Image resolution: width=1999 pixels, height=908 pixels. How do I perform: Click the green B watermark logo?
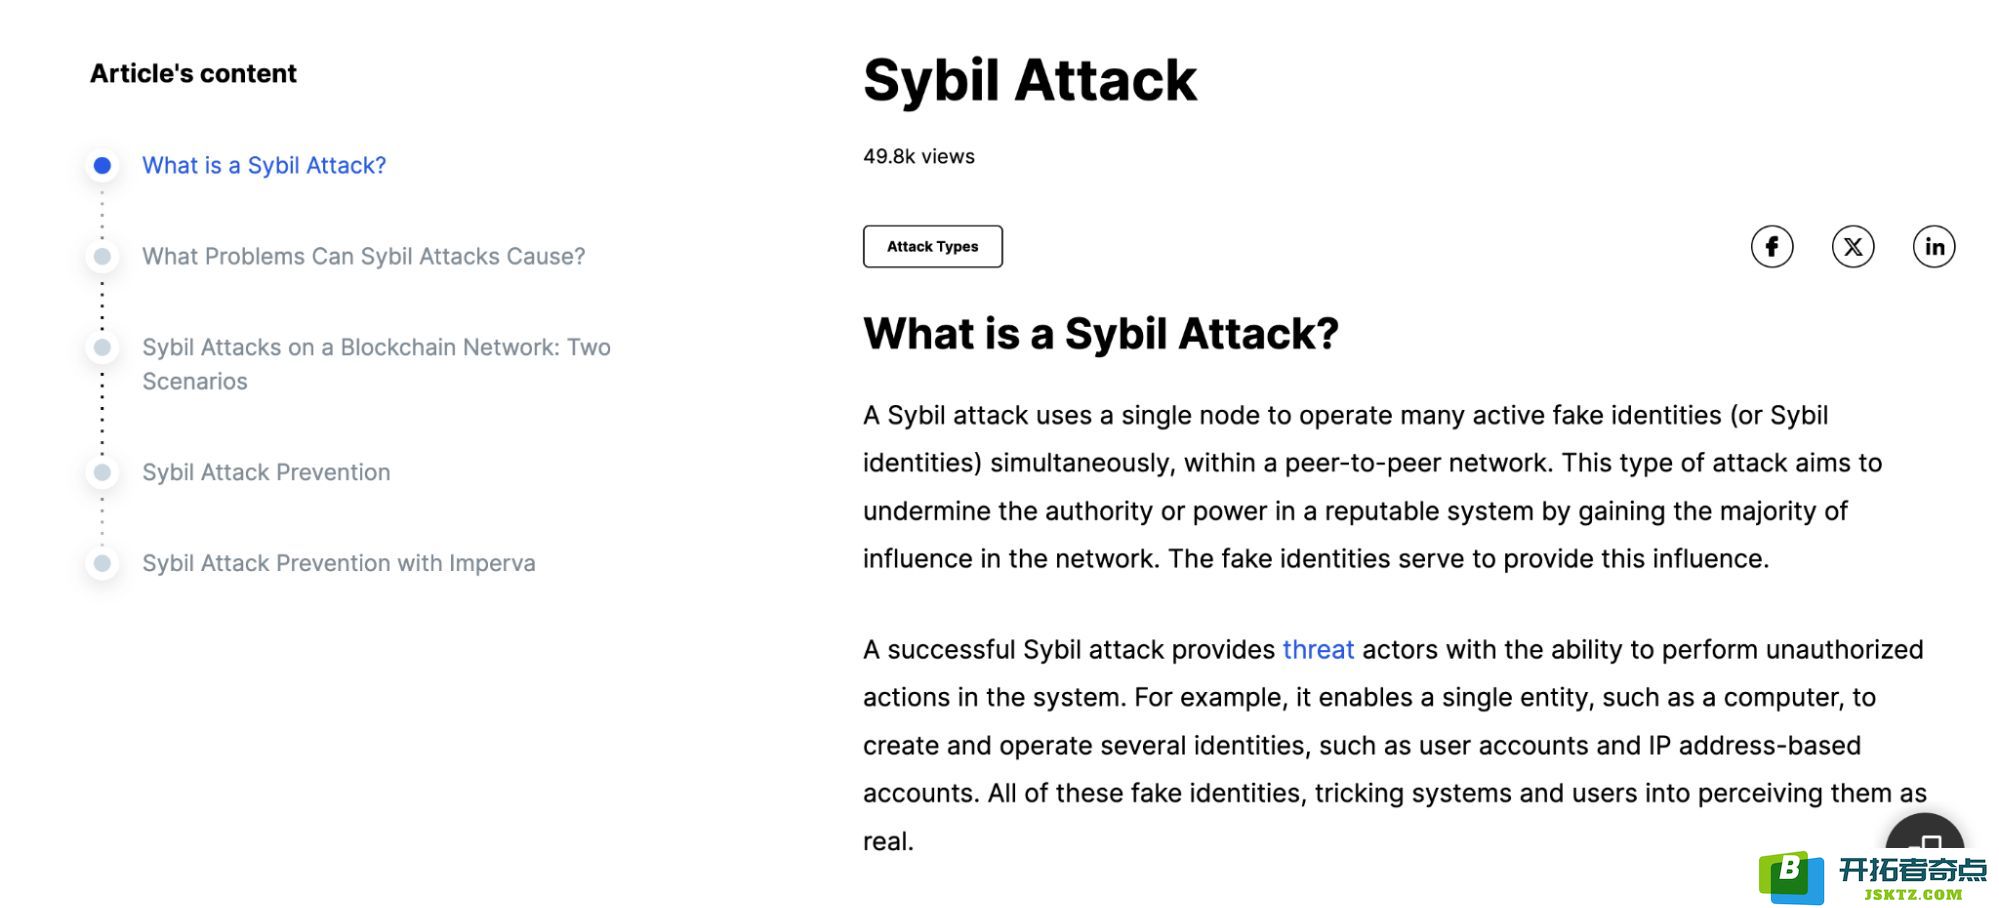click(1790, 876)
